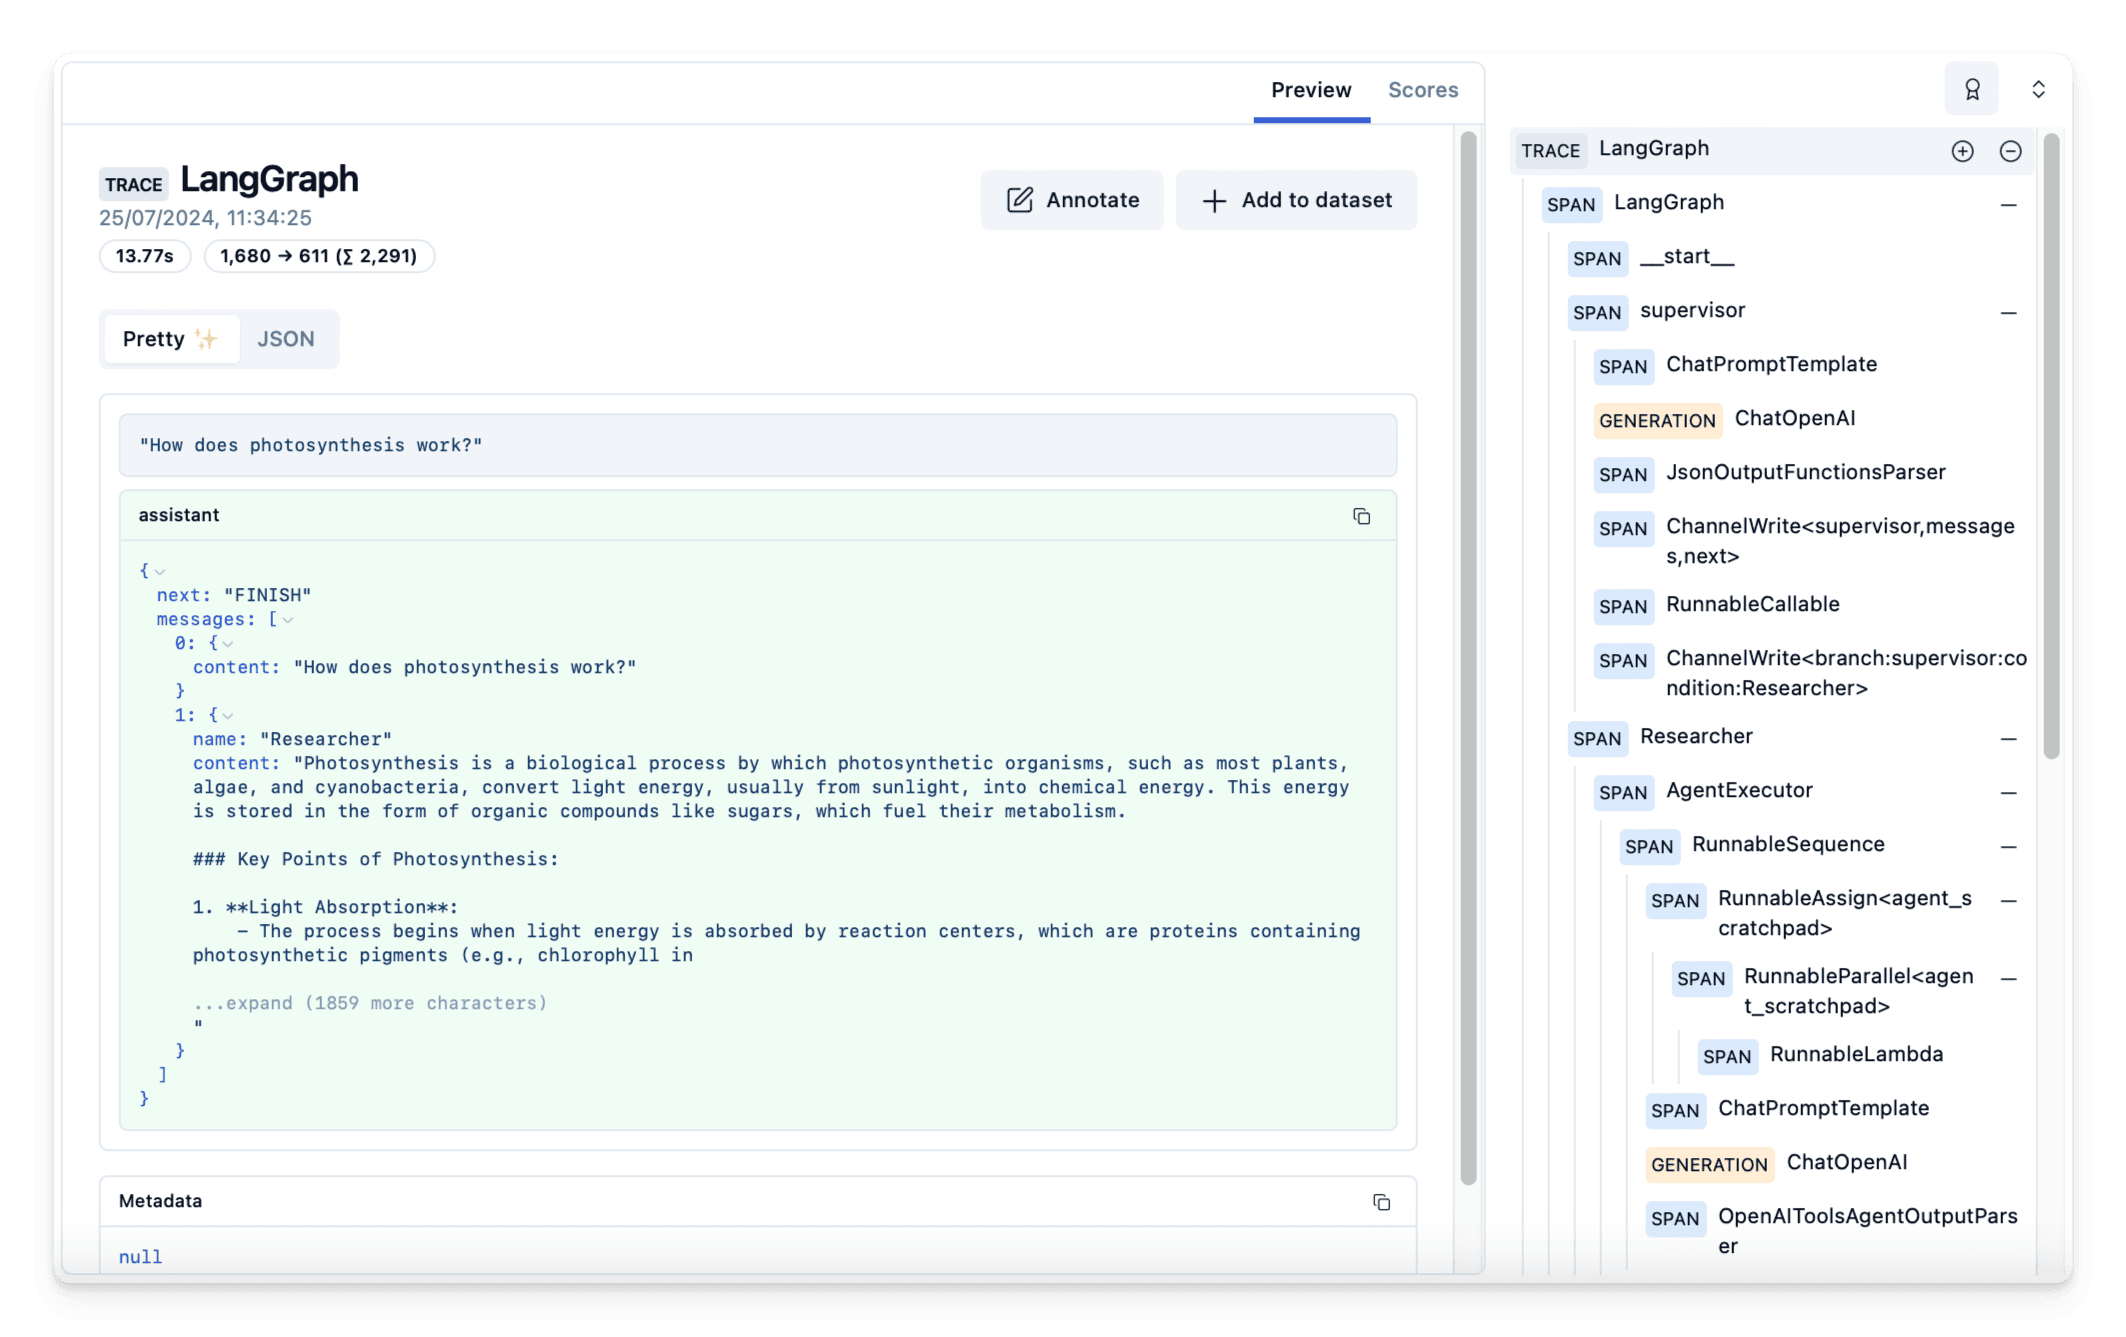Open the Scores tab
2126x1337 pixels.
pos(1422,90)
